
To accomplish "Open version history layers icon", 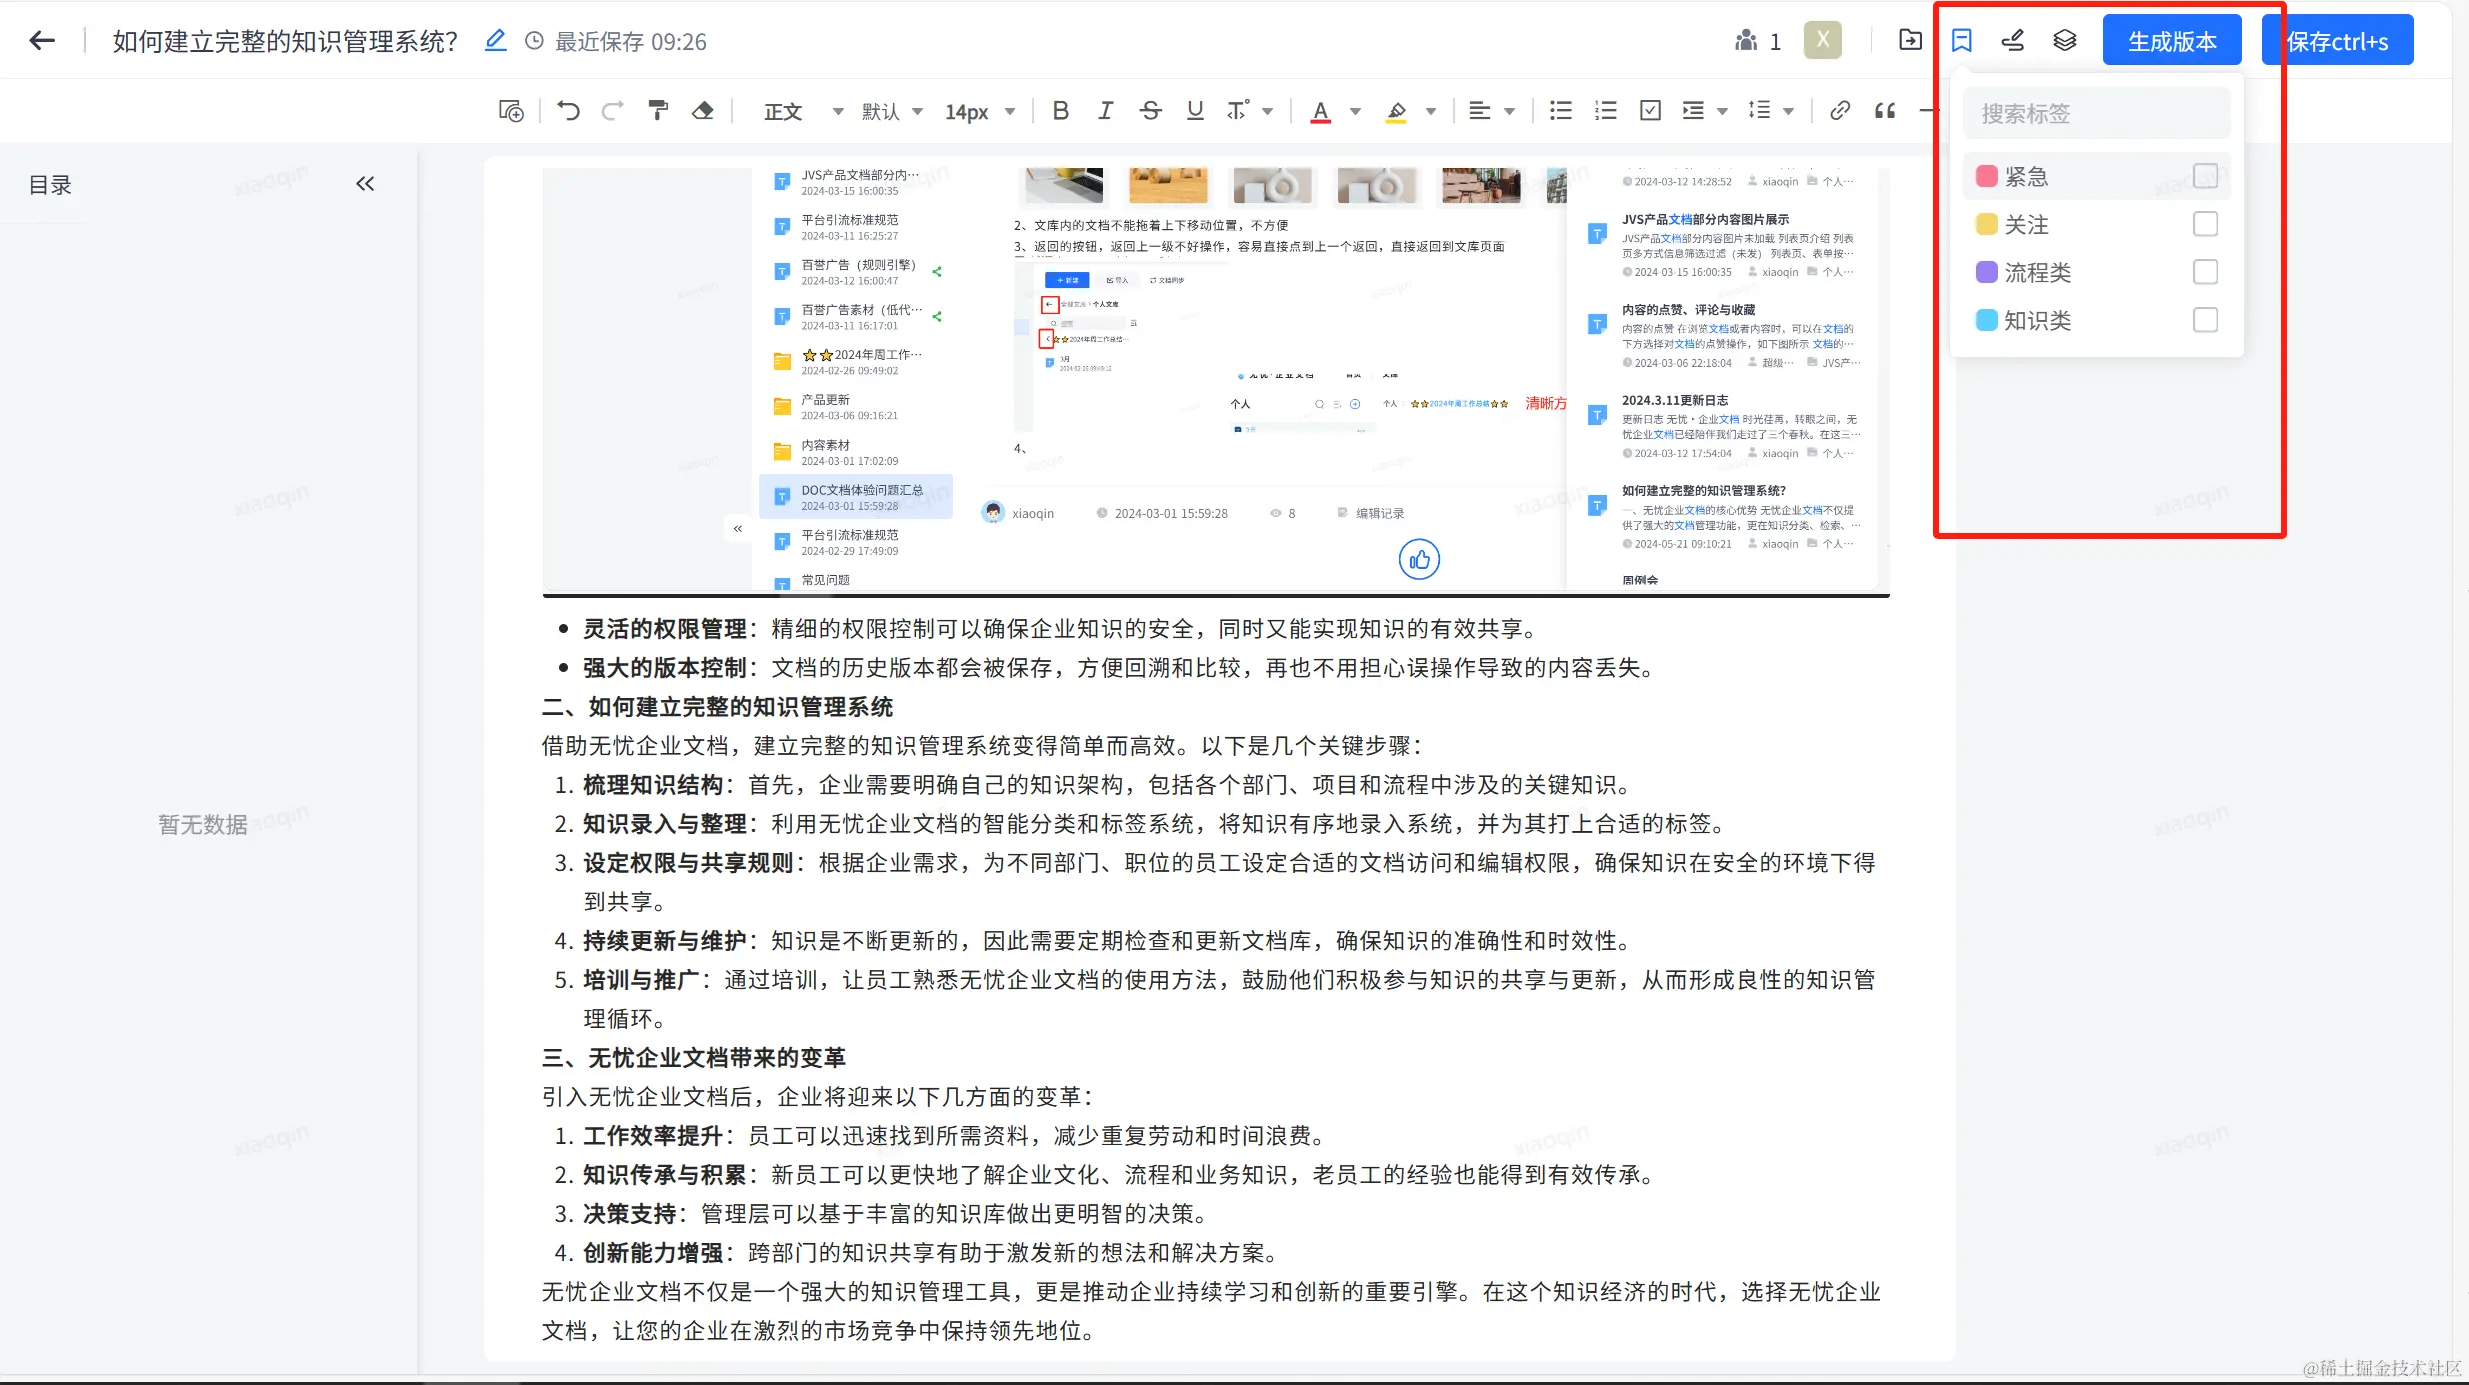I will [2064, 41].
